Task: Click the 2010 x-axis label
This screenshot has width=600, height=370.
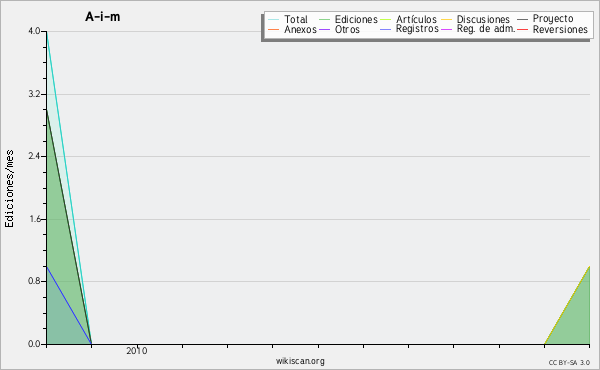Action: [x=137, y=351]
